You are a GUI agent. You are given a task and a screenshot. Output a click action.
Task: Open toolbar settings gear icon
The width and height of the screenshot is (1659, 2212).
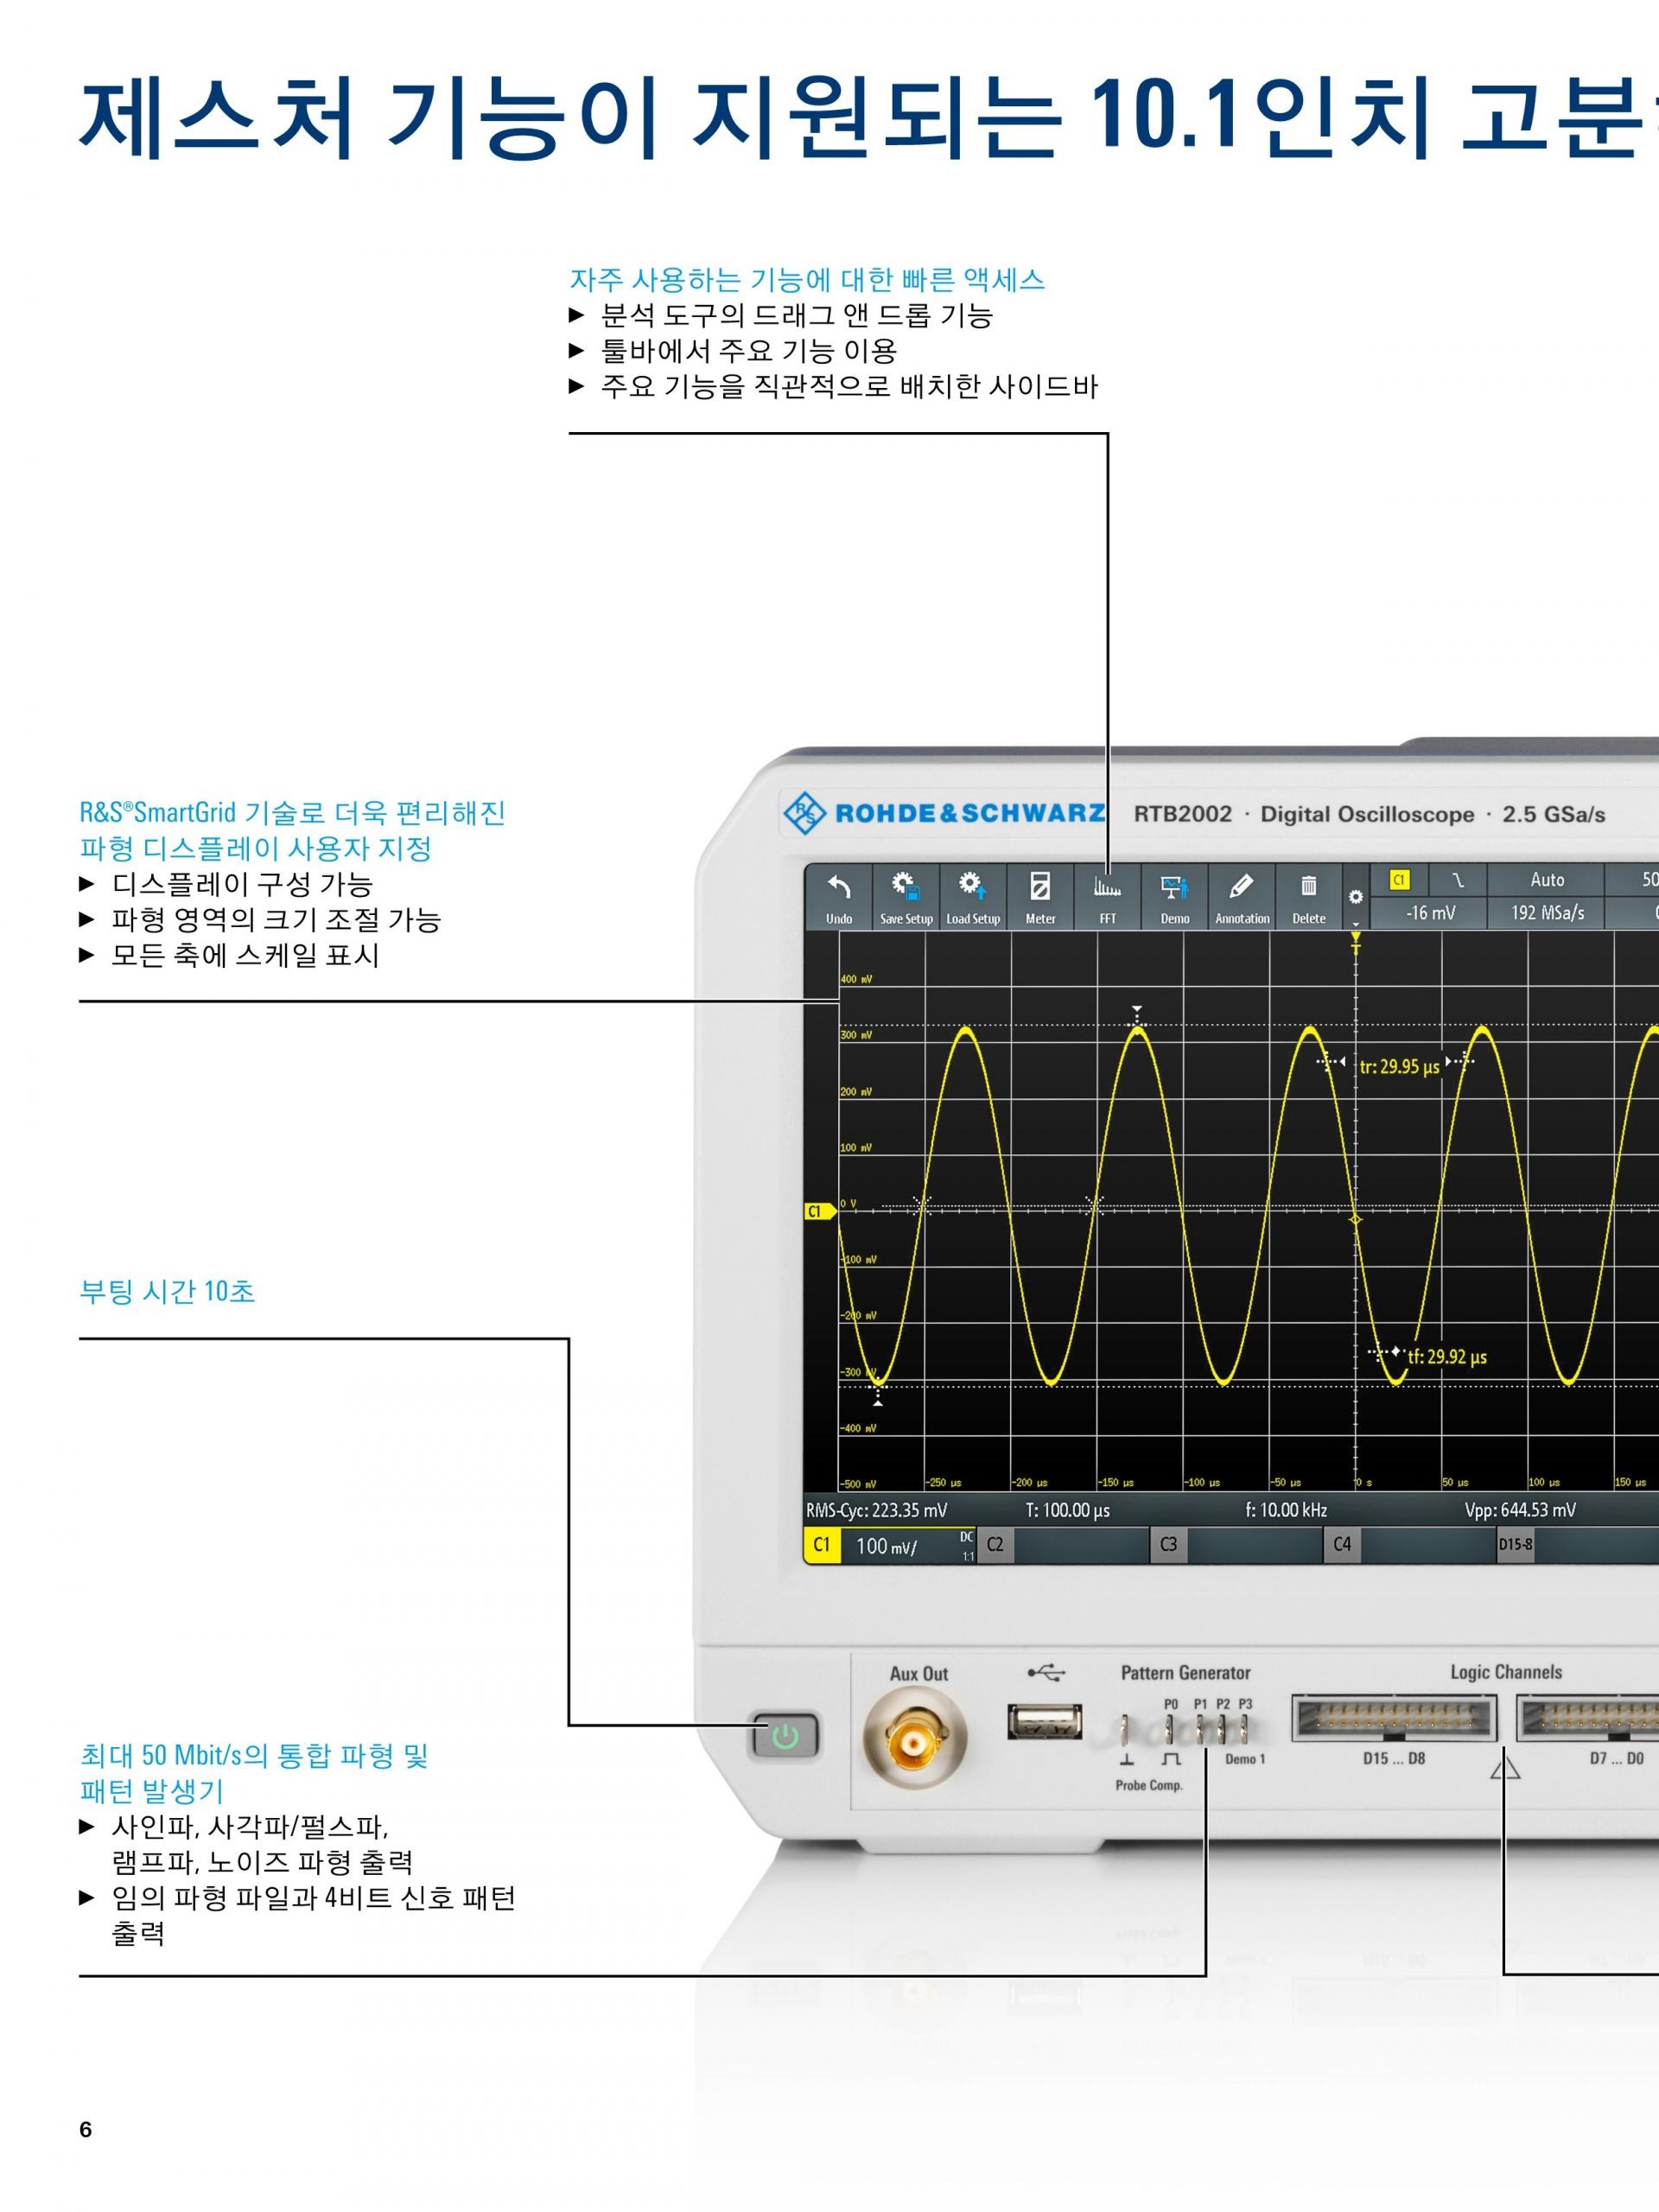[x=1356, y=897]
